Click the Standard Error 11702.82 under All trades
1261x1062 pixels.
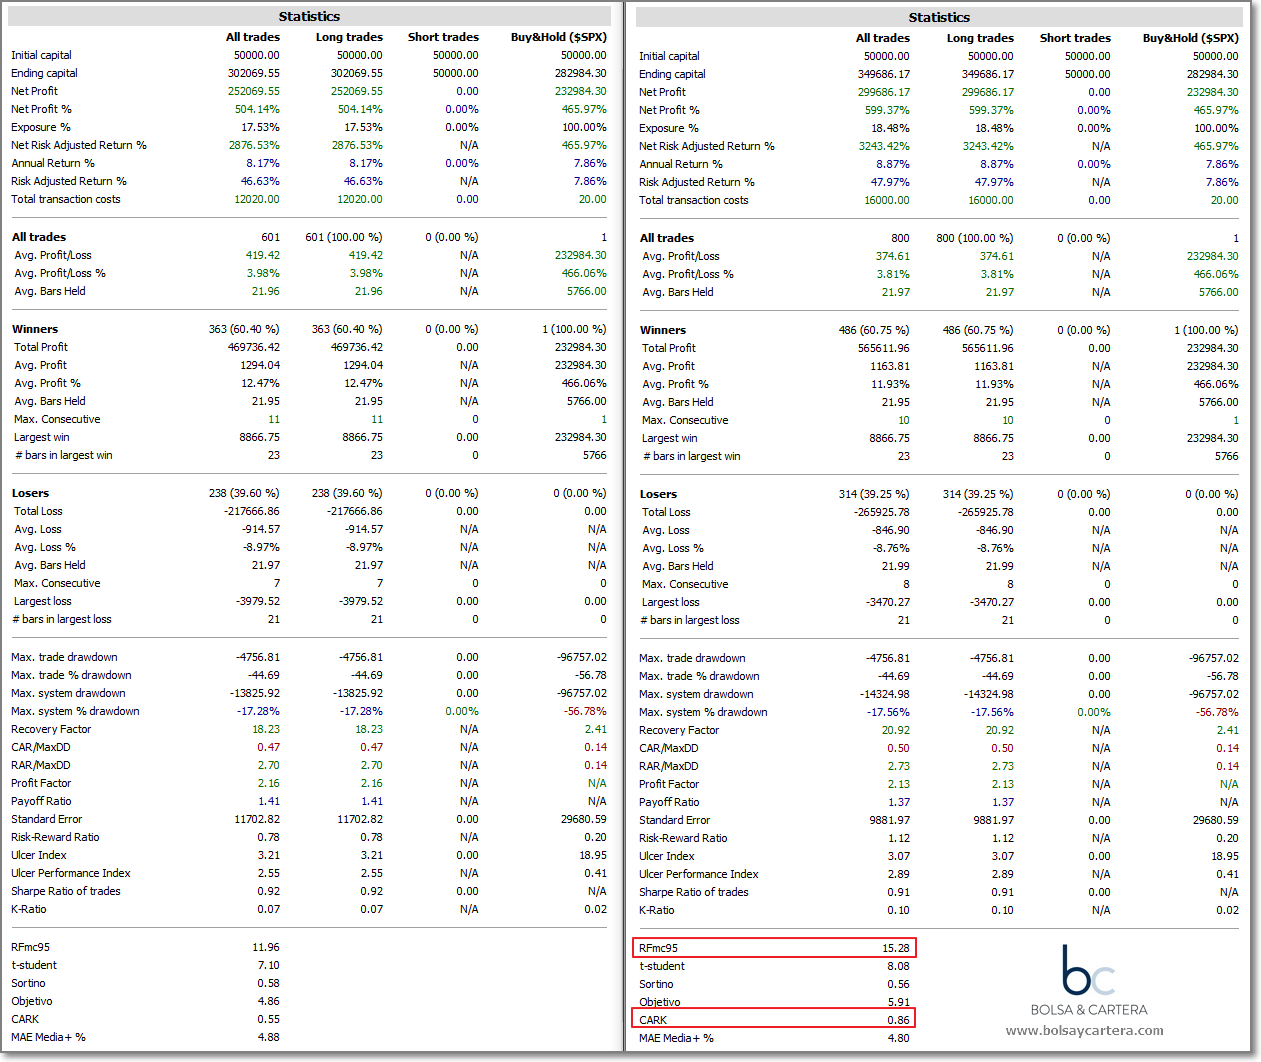point(258,819)
